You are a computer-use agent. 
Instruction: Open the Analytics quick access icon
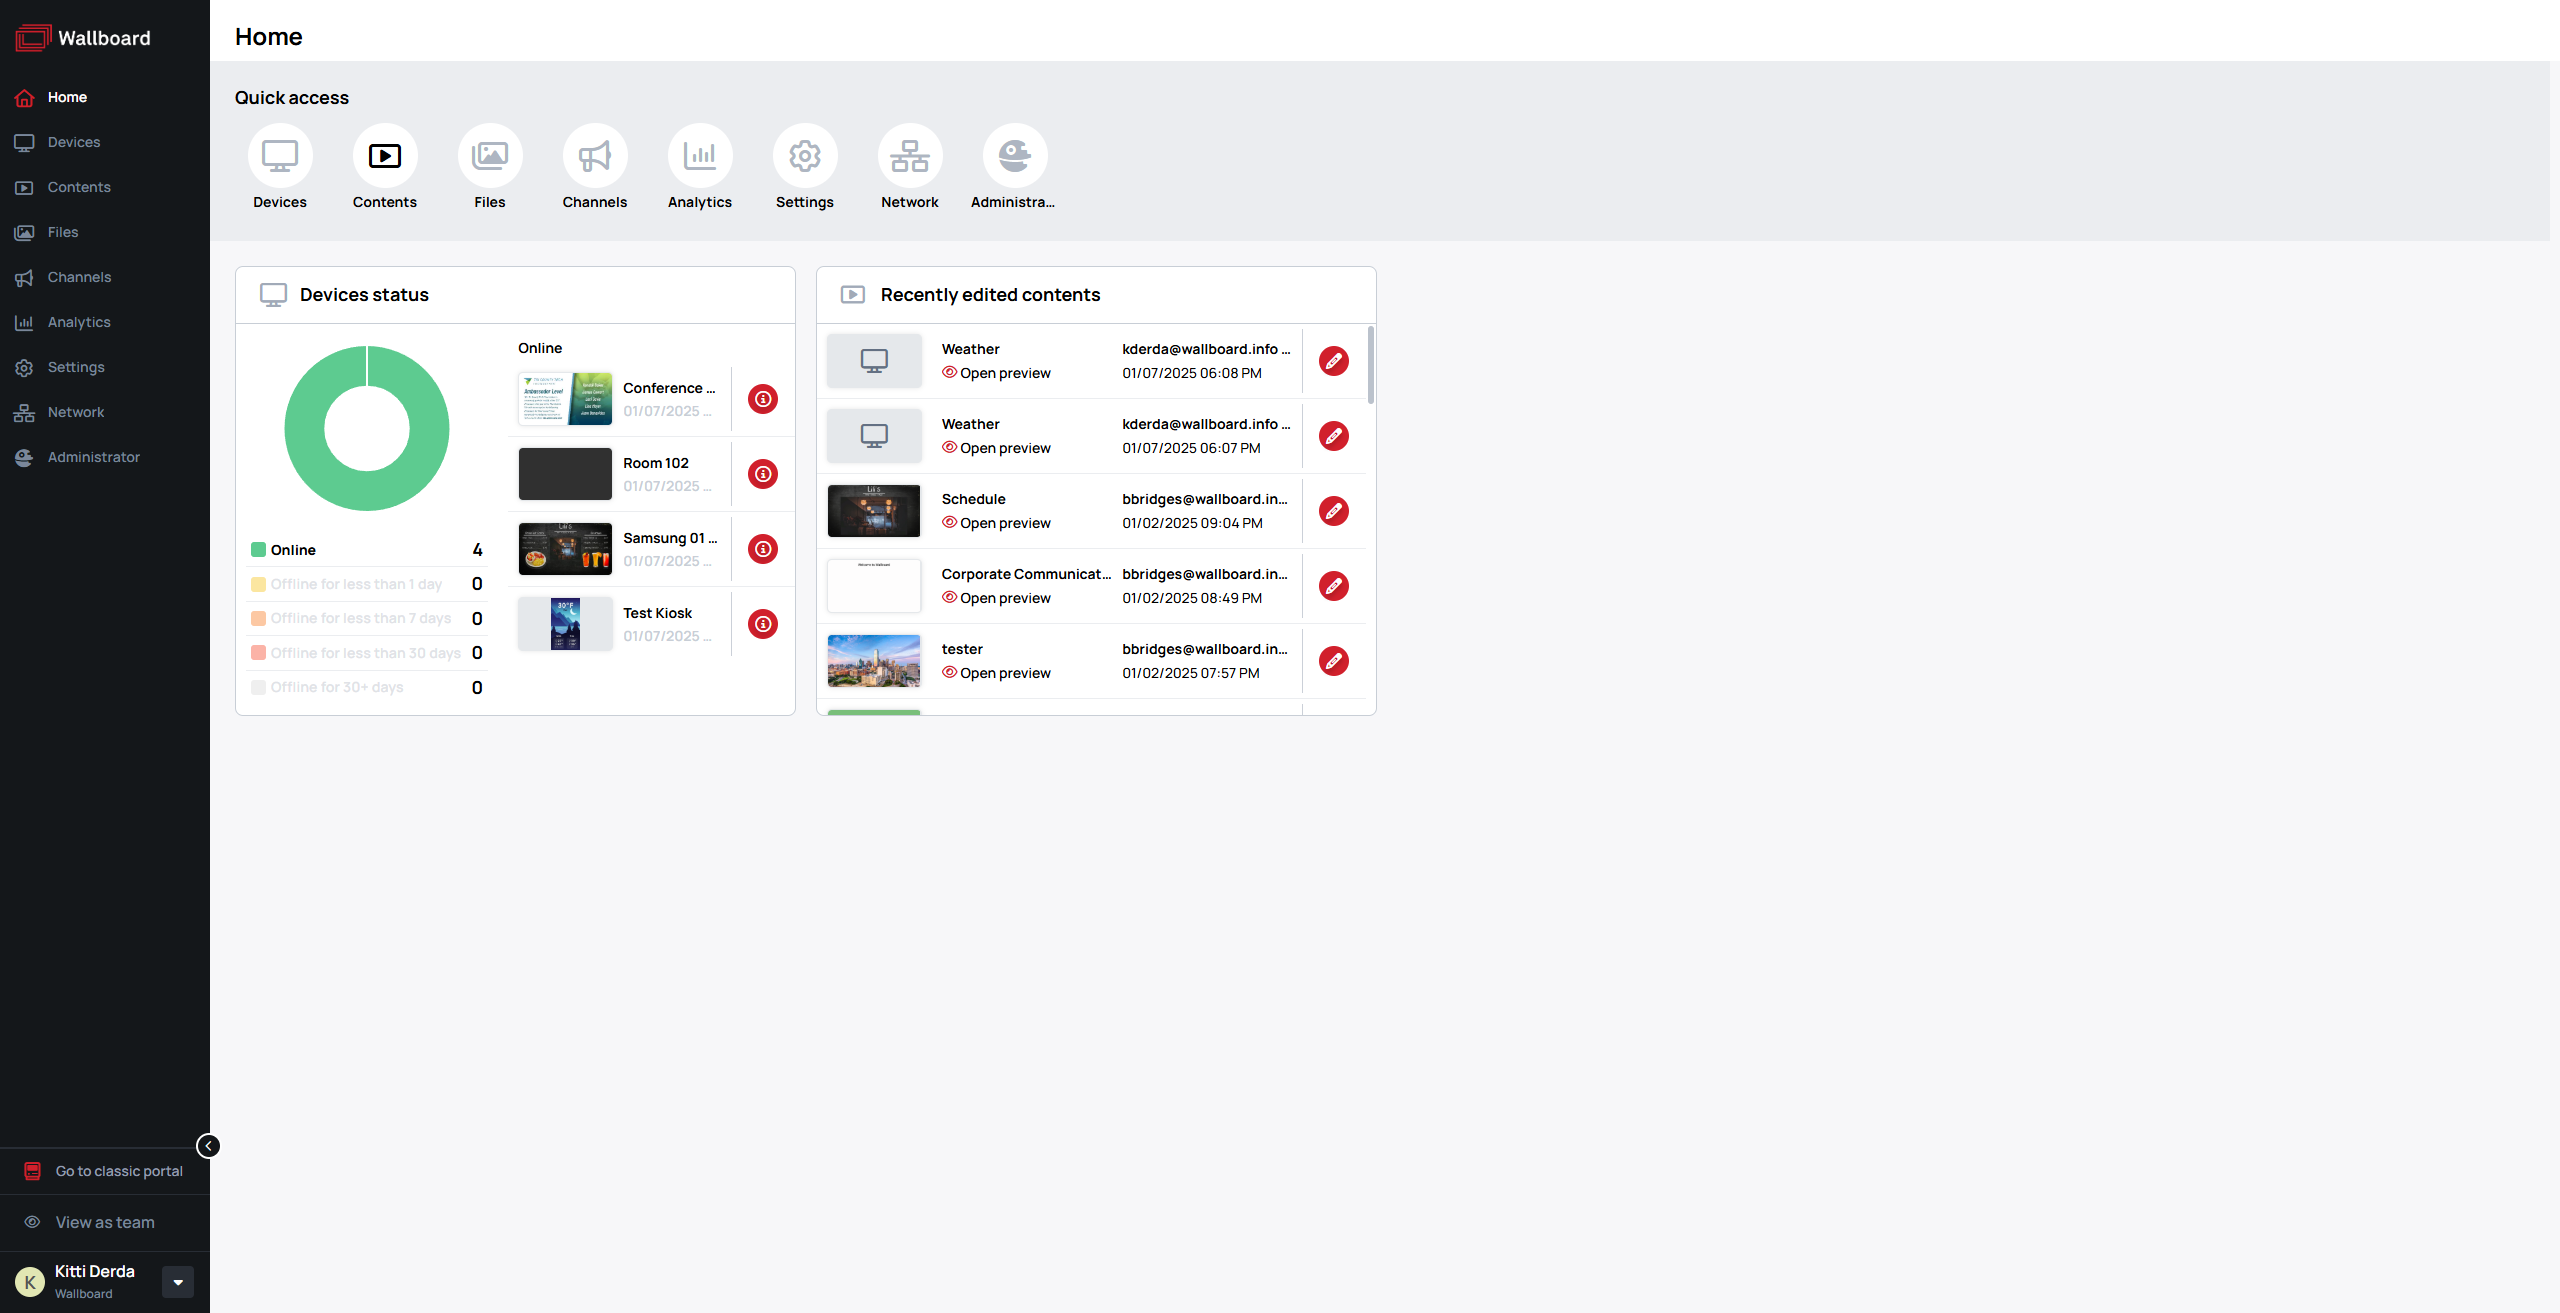tap(699, 156)
